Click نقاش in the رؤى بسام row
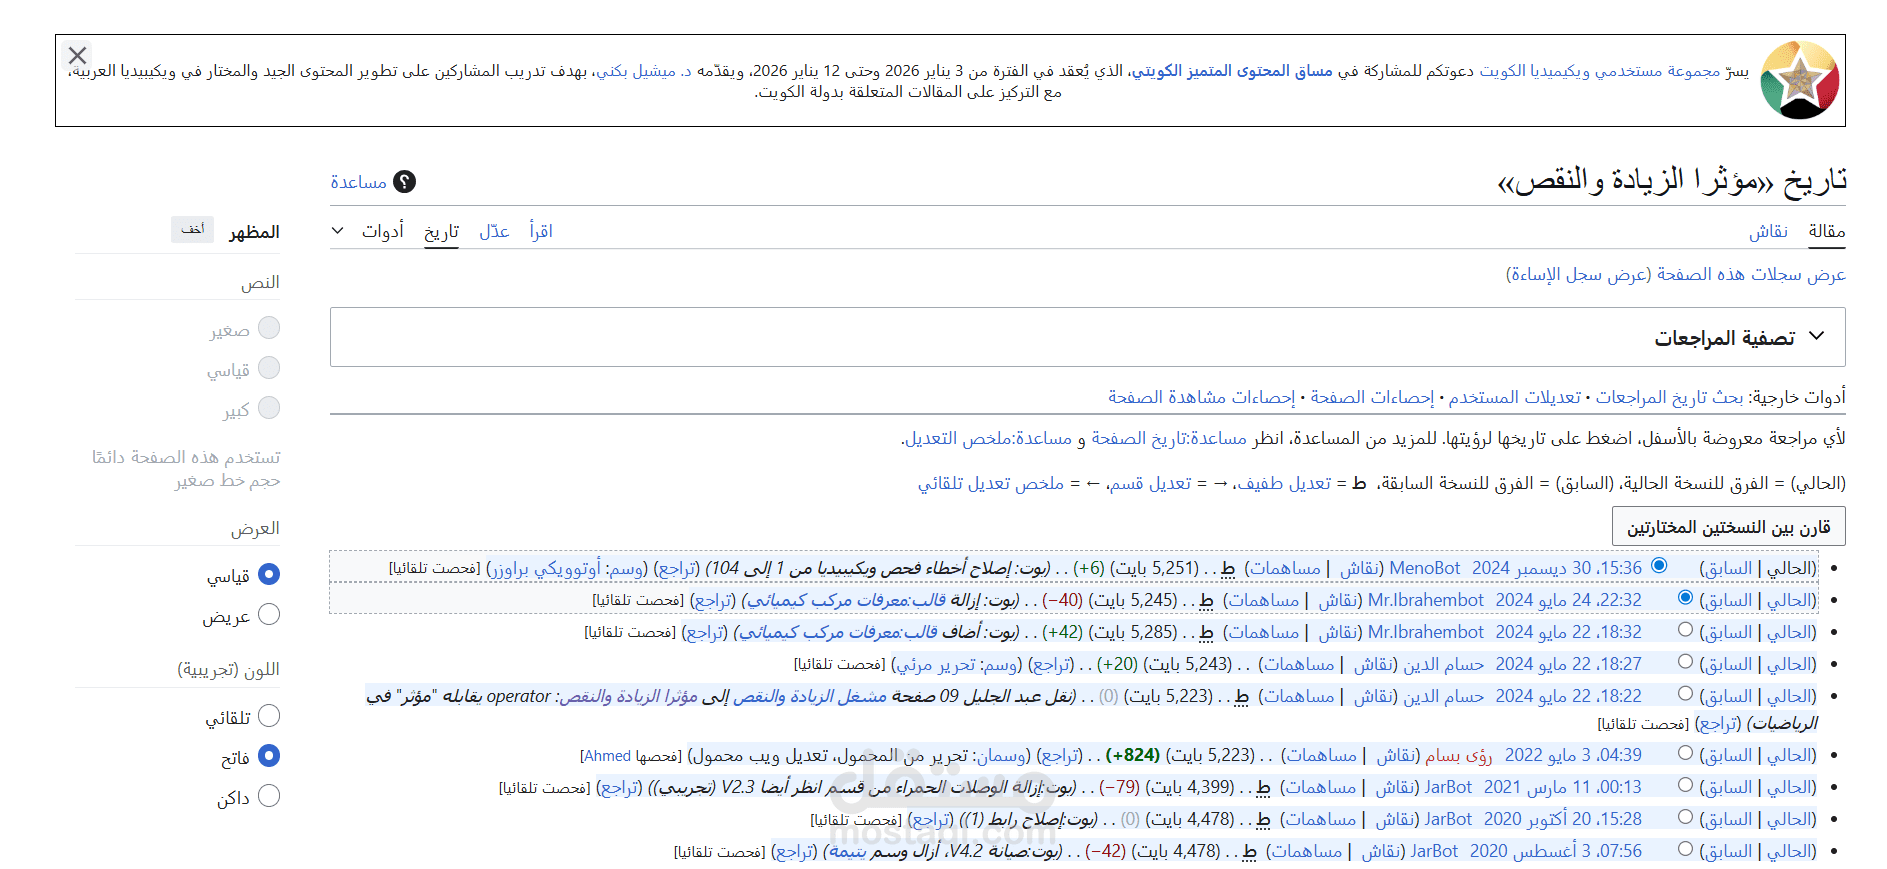The height and width of the screenshot is (869, 1887). point(1397,755)
